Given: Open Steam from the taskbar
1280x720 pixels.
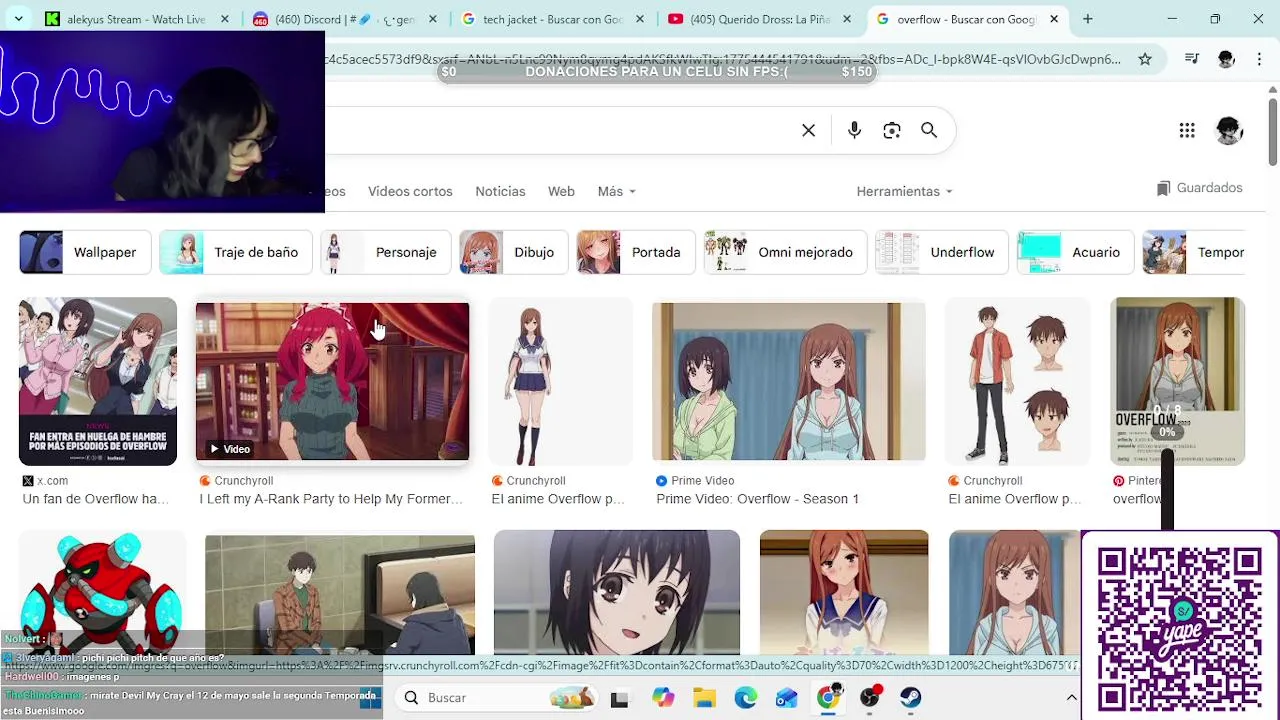Looking at the screenshot, I should point(910,698).
